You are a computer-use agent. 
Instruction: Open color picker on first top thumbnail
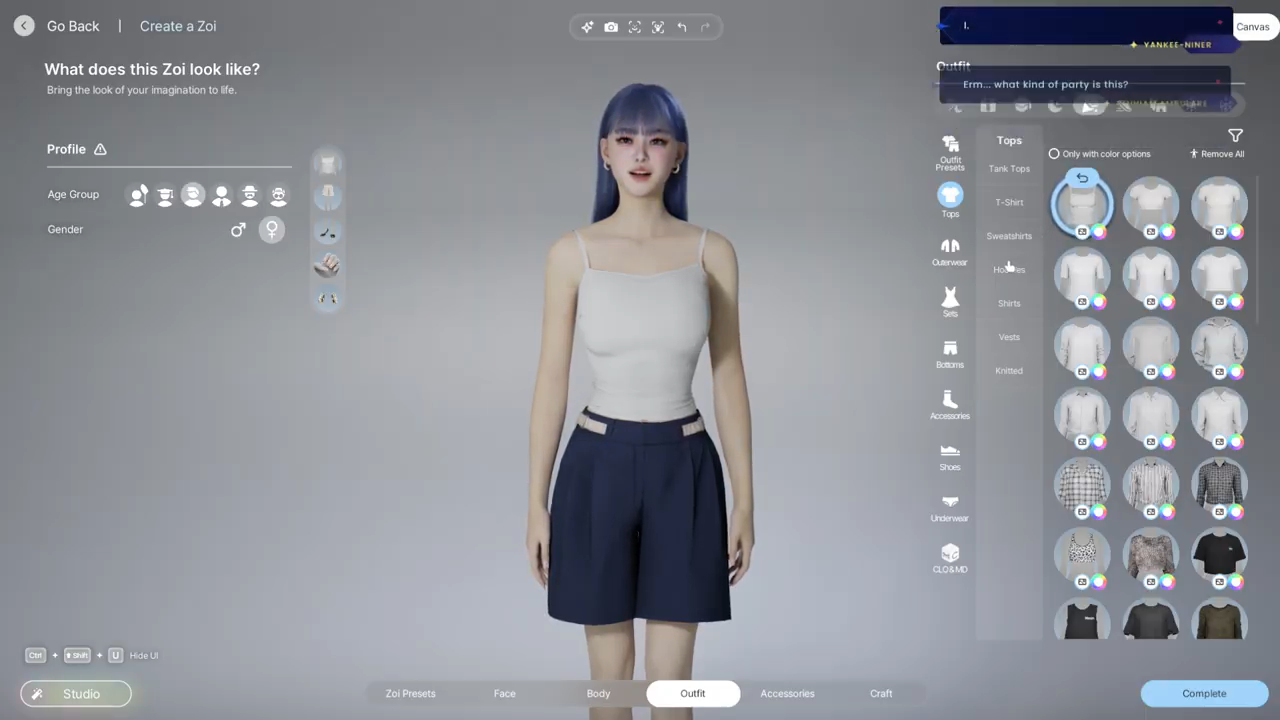pos(1099,232)
